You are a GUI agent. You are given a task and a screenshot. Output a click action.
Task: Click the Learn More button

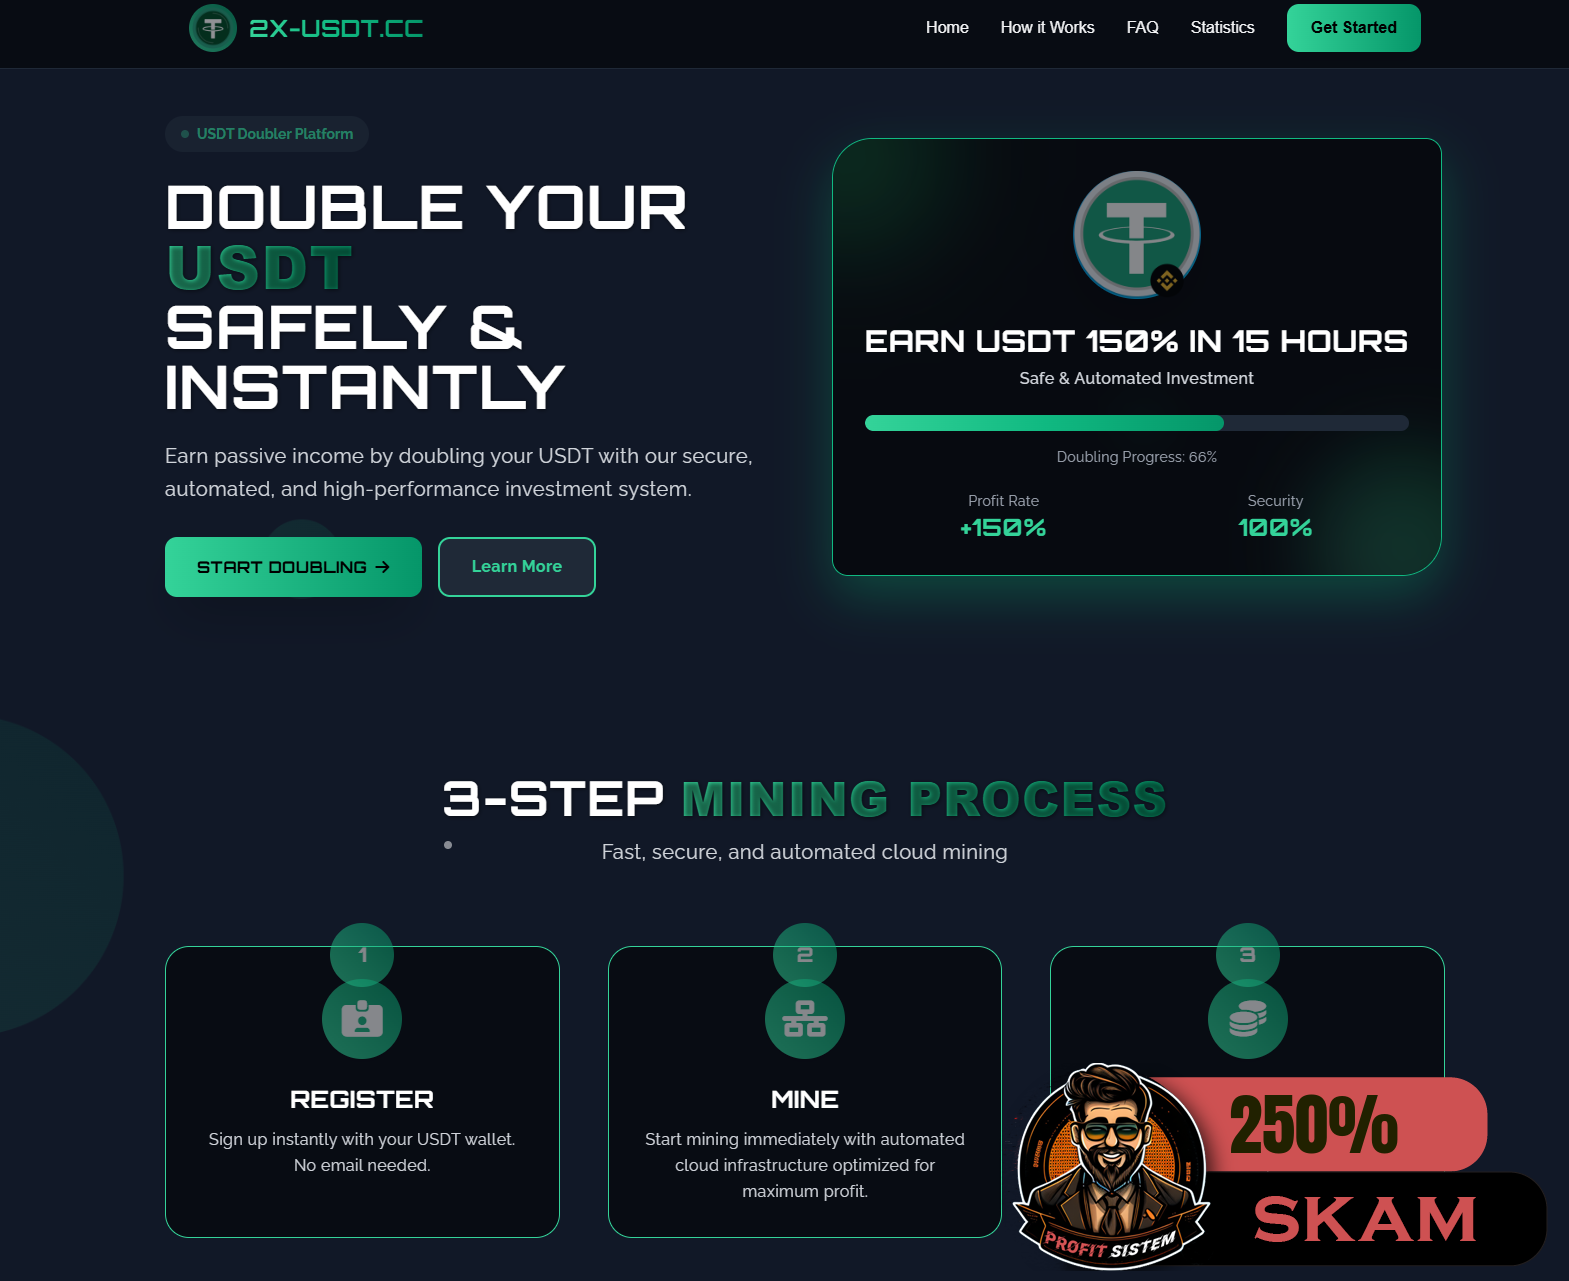coord(517,567)
